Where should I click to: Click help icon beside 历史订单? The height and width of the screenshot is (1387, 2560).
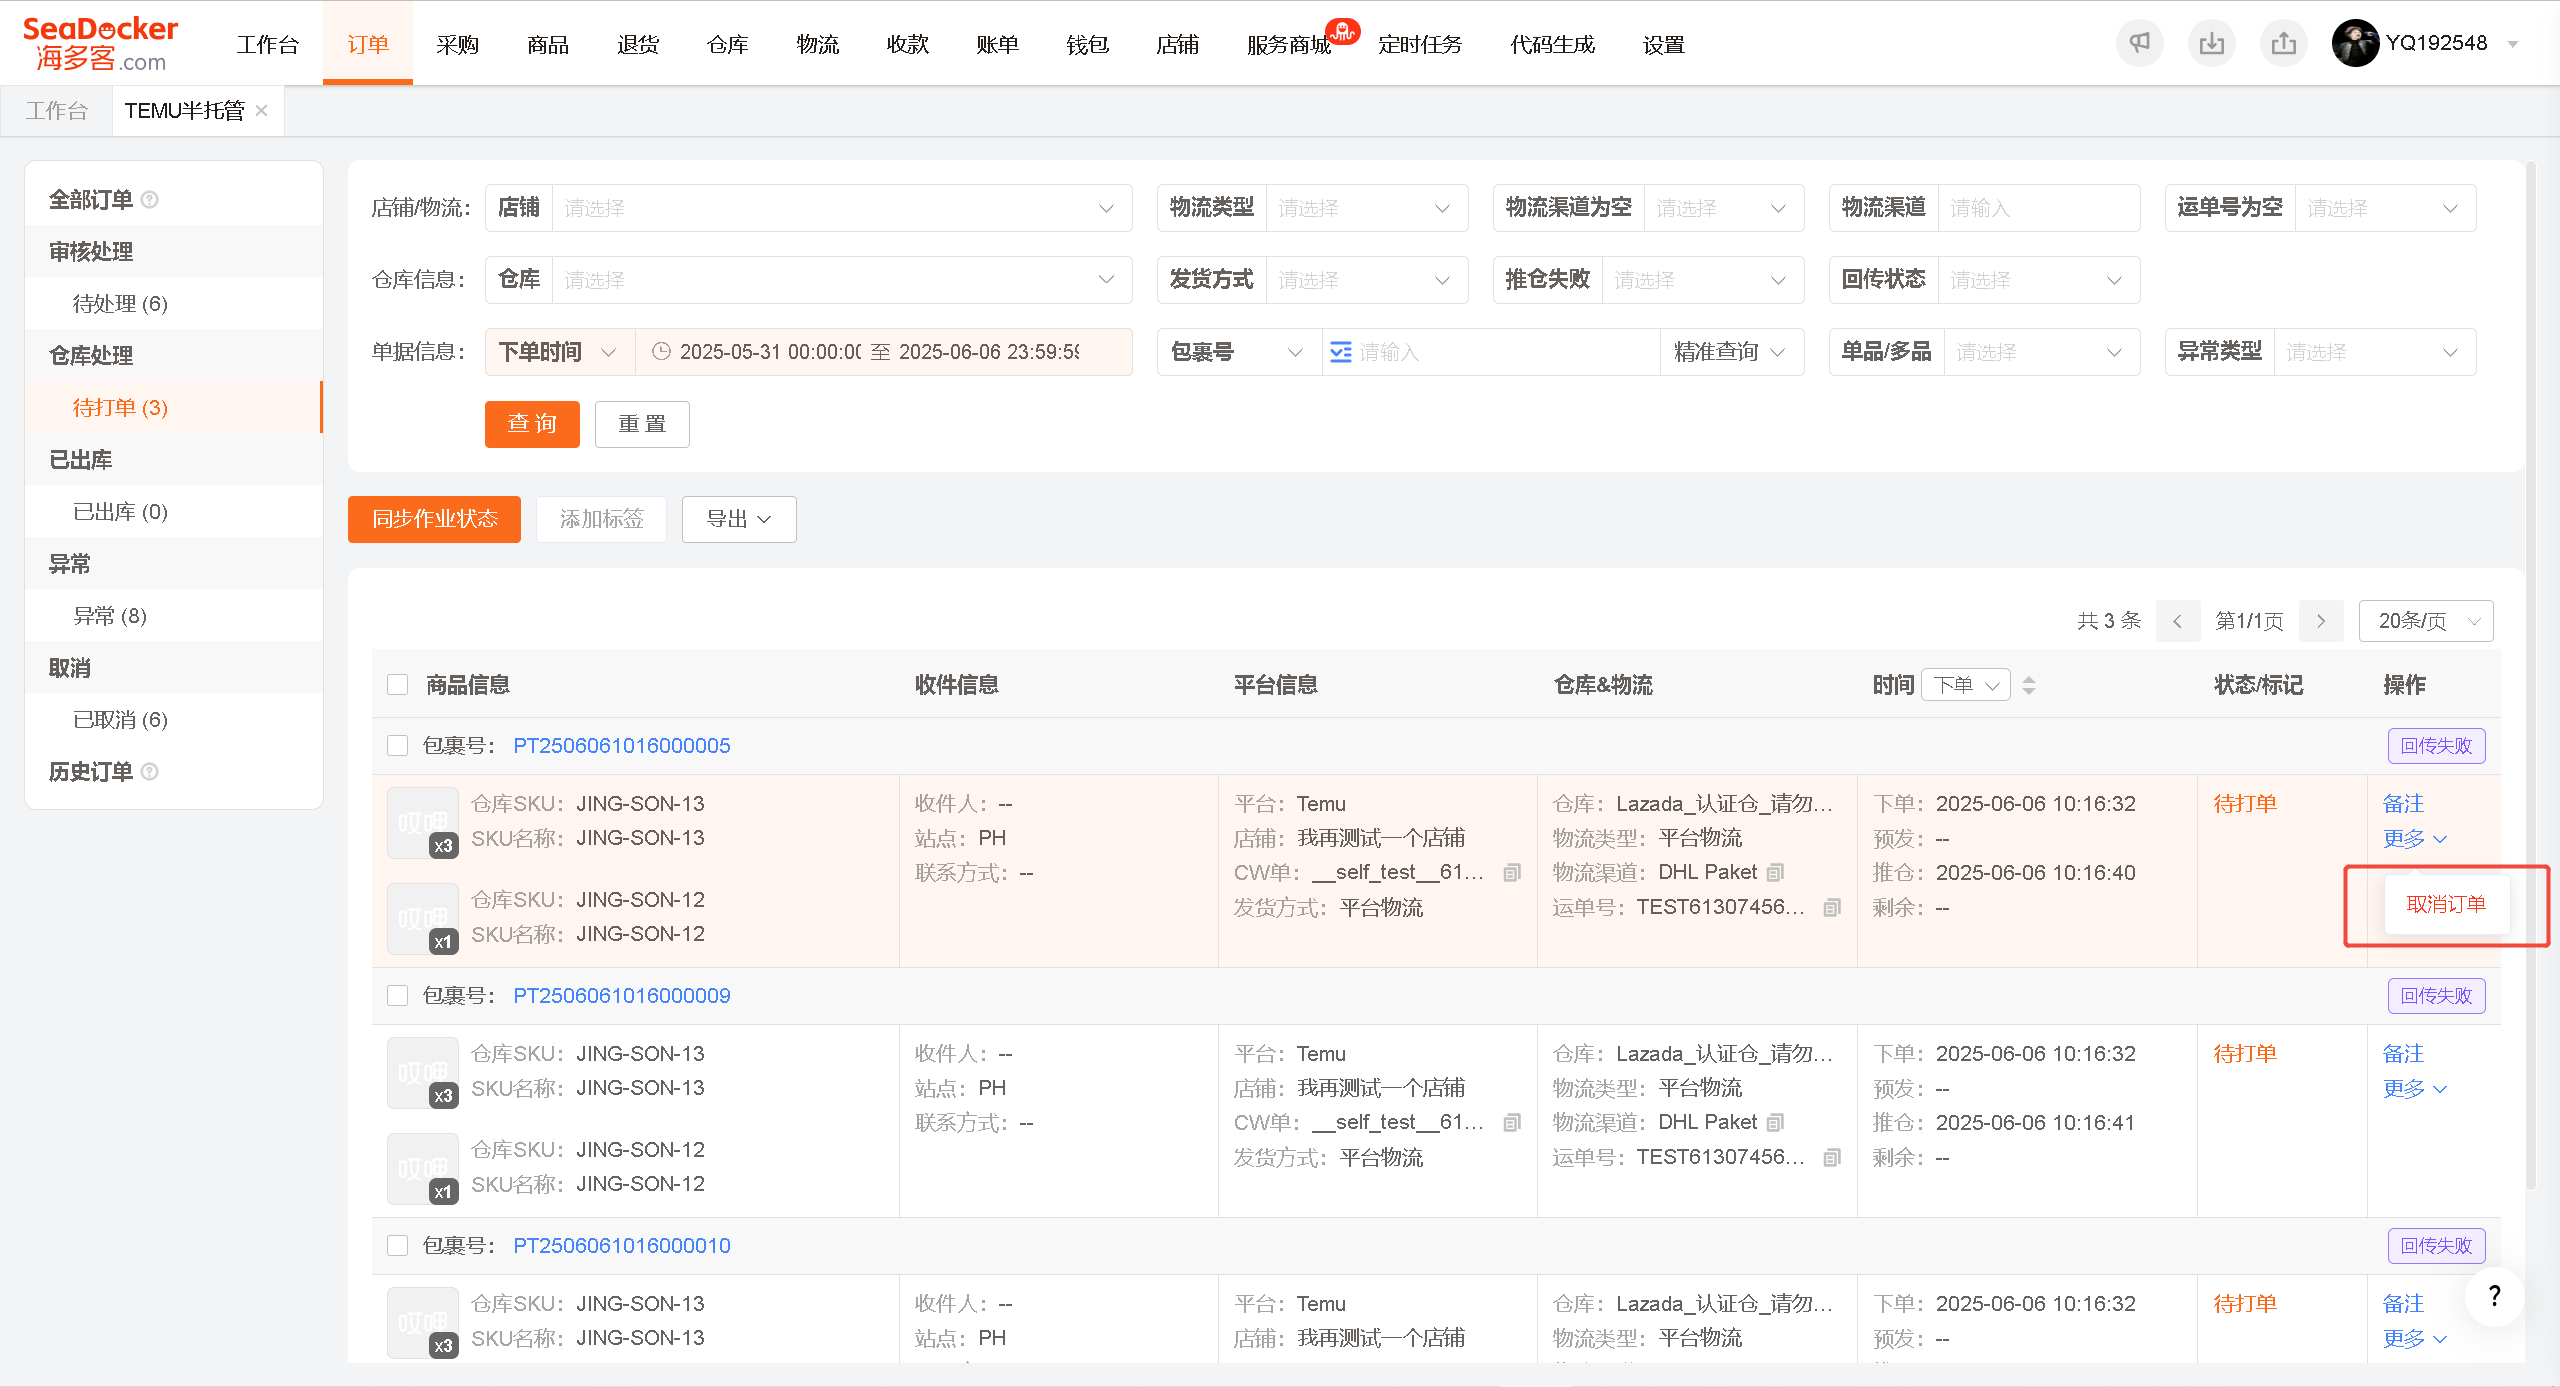click(x=150, y=772)
